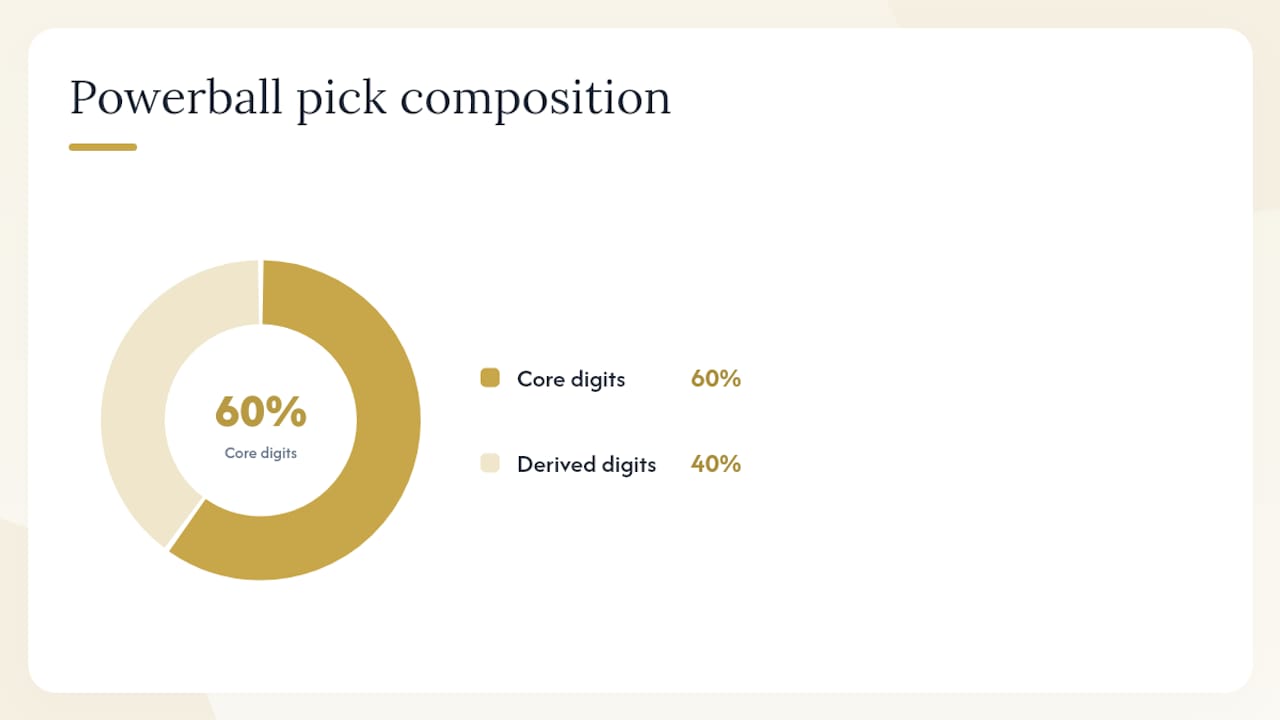The image size is (1280, 720).
Task: Click the 40% value in the legend
Action: point(716,464)
